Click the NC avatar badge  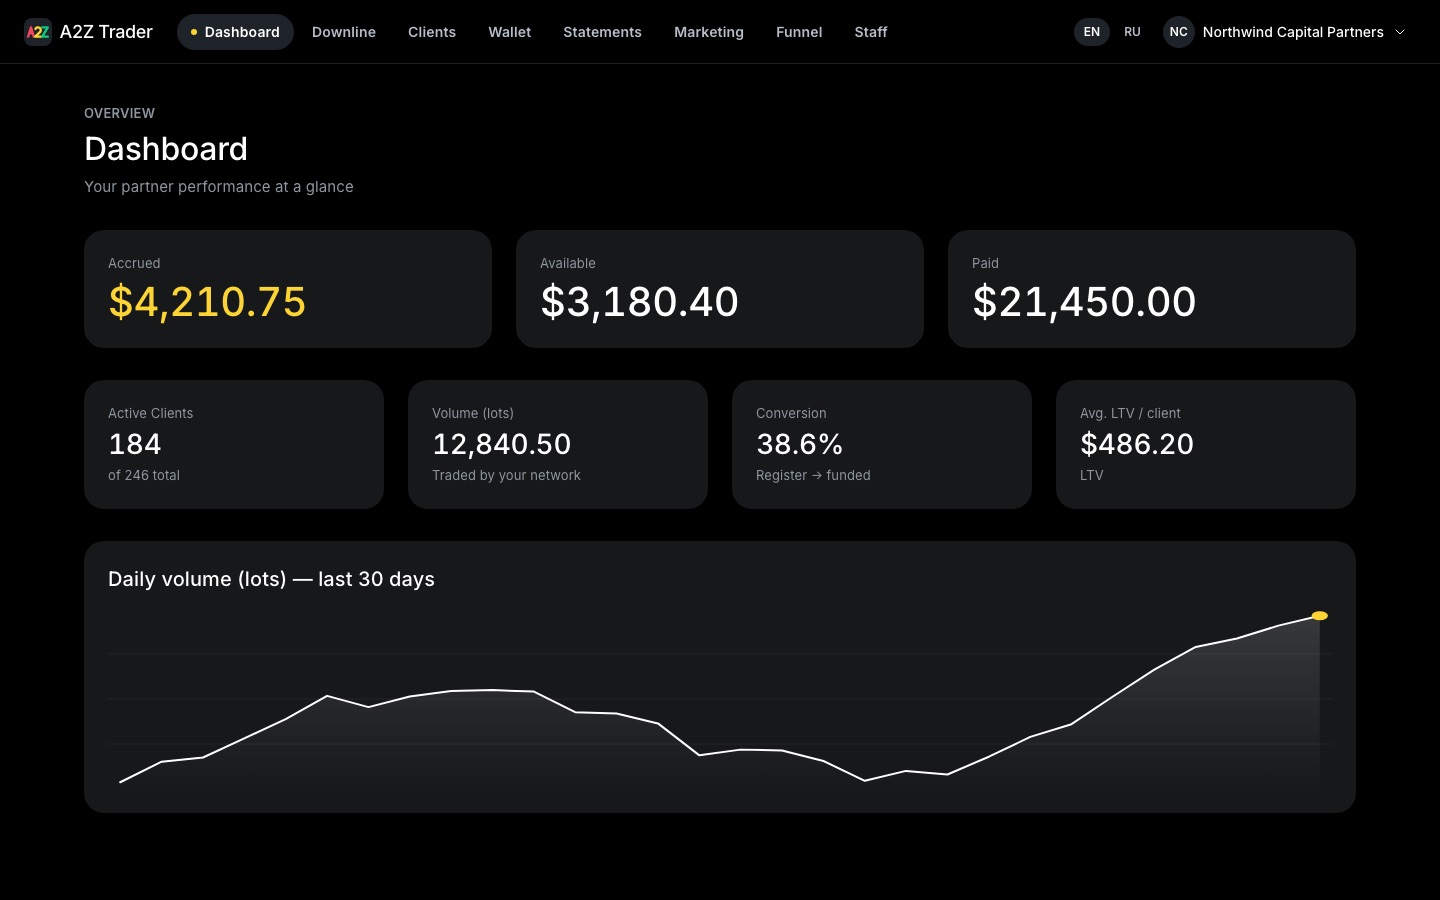point(1179,32)
